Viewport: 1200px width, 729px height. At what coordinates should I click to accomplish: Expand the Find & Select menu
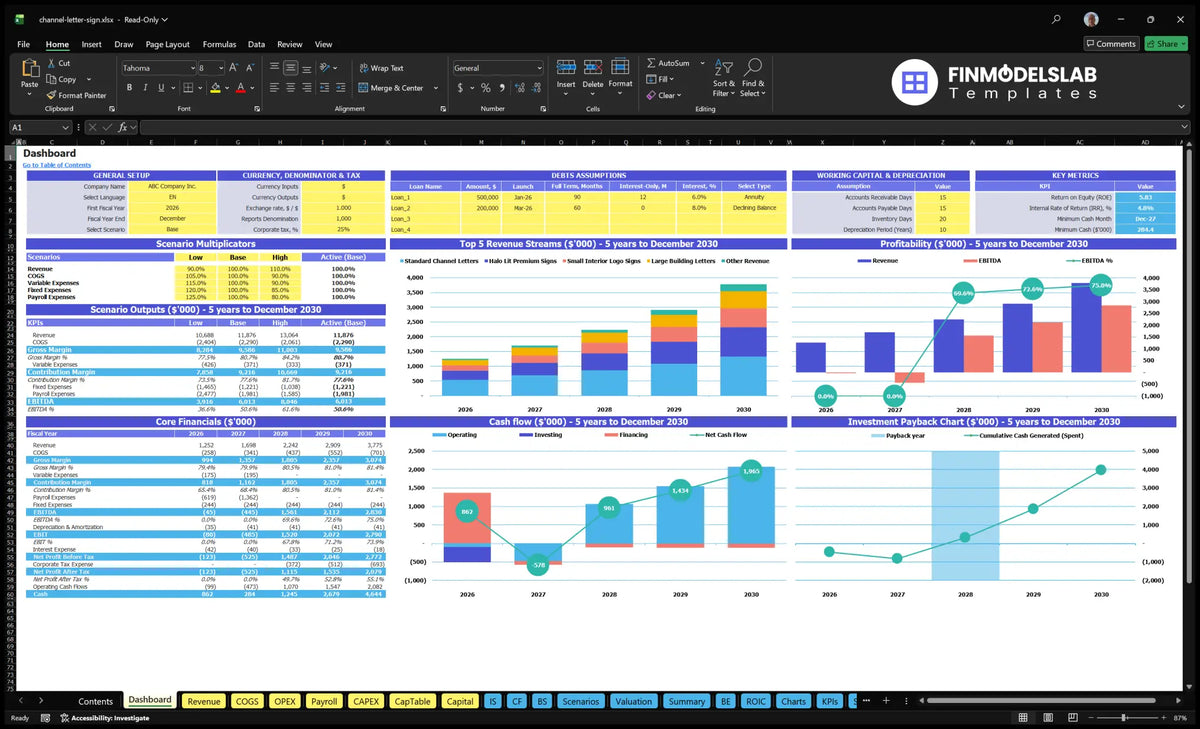pos(753,76)
